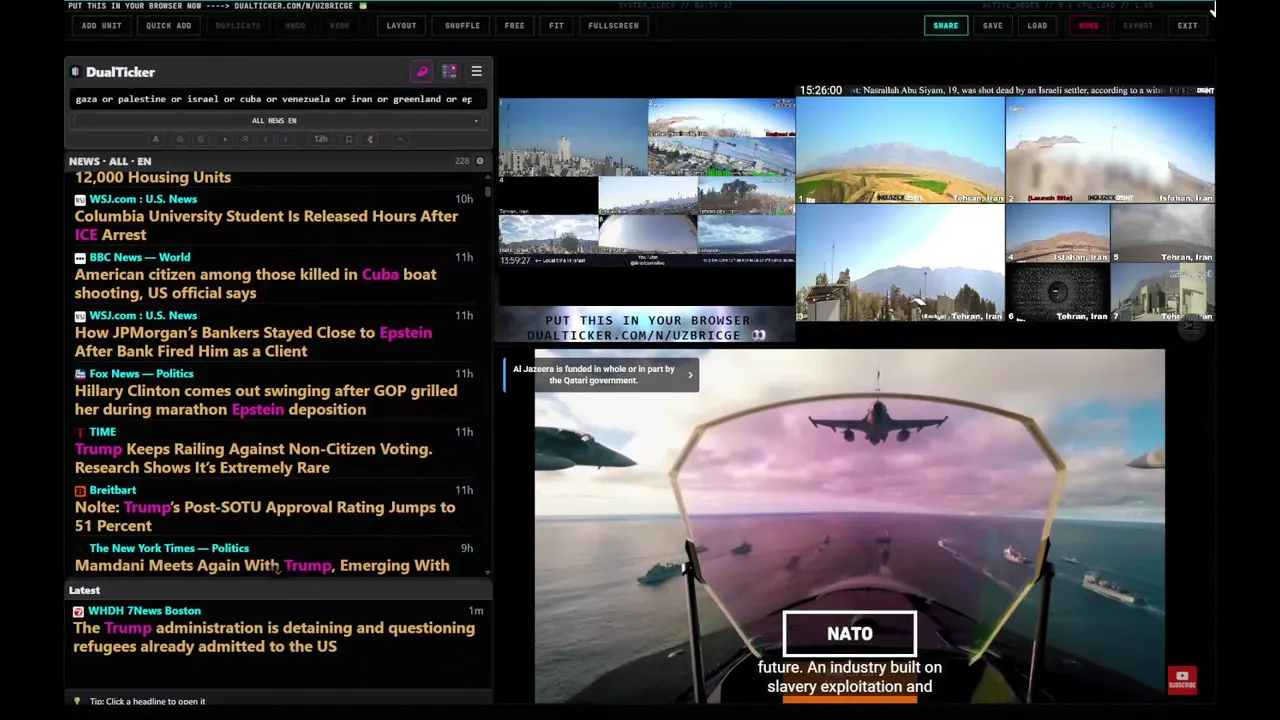Click SAVE in top toolbar
This screenshot has width=1280, height=720.
pos(993,26)
